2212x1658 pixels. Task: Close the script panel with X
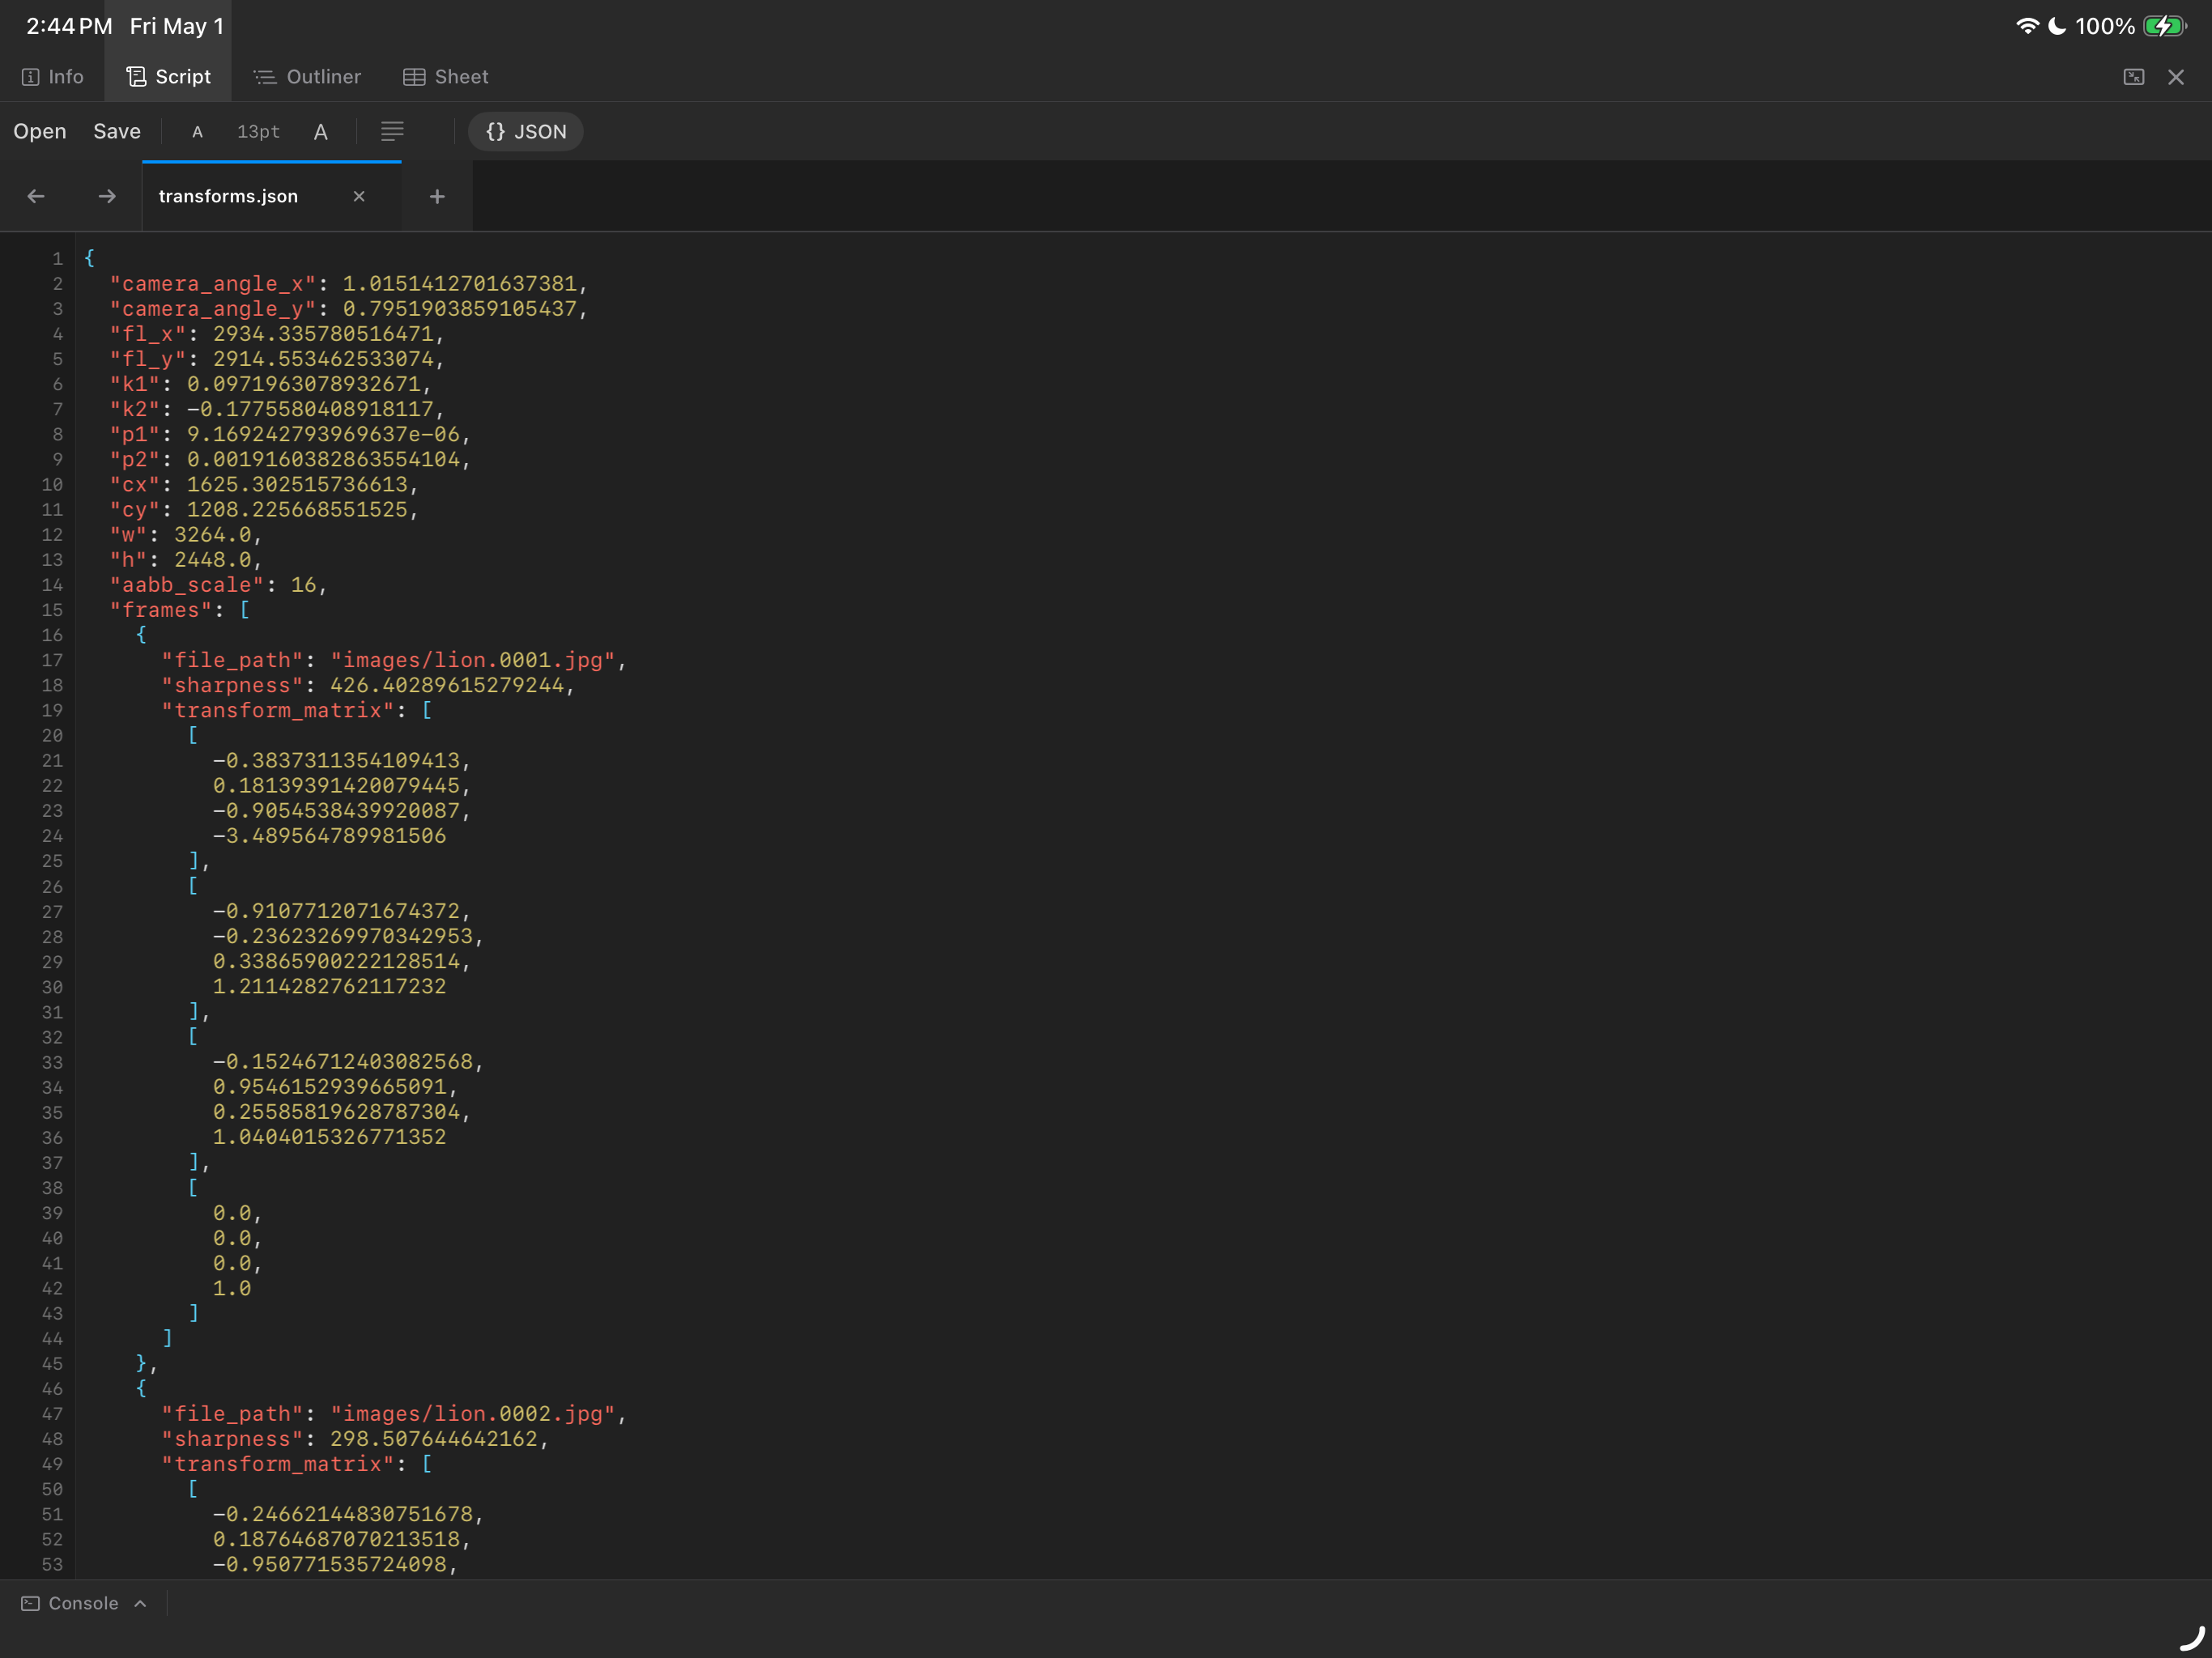[2175, 77]
